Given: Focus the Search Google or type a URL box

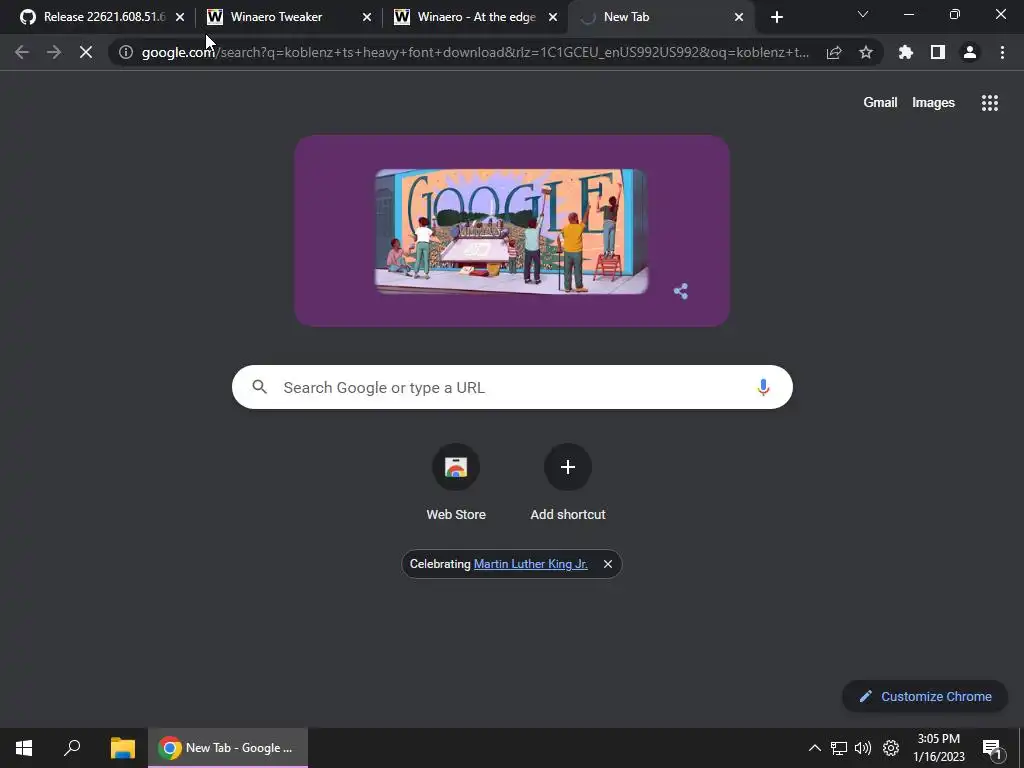Looking at the screenshot, I should pyautogui.click(x=512, y=387).
